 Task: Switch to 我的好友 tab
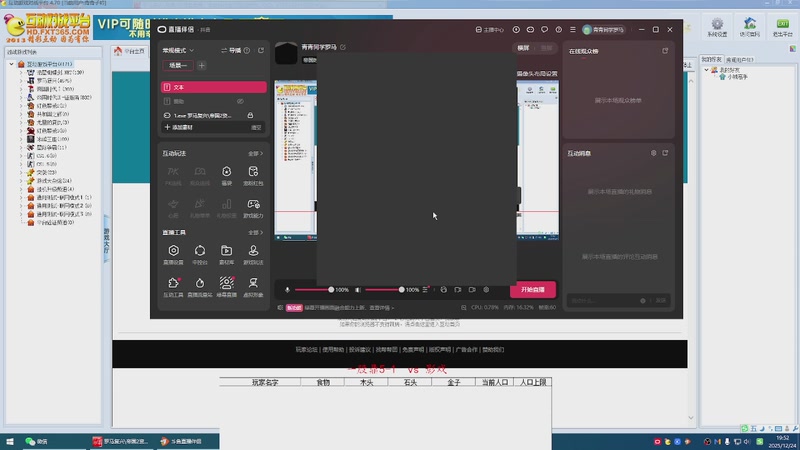[x=711, y=60]
